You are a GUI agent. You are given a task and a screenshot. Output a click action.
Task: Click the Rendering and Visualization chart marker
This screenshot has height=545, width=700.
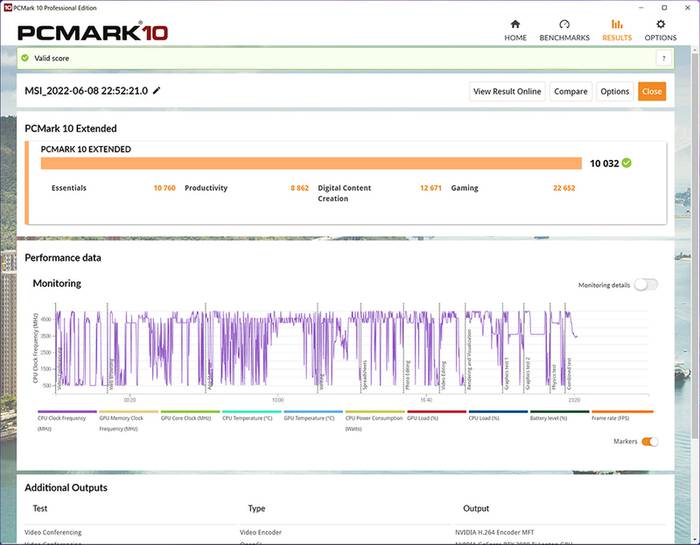469,360
